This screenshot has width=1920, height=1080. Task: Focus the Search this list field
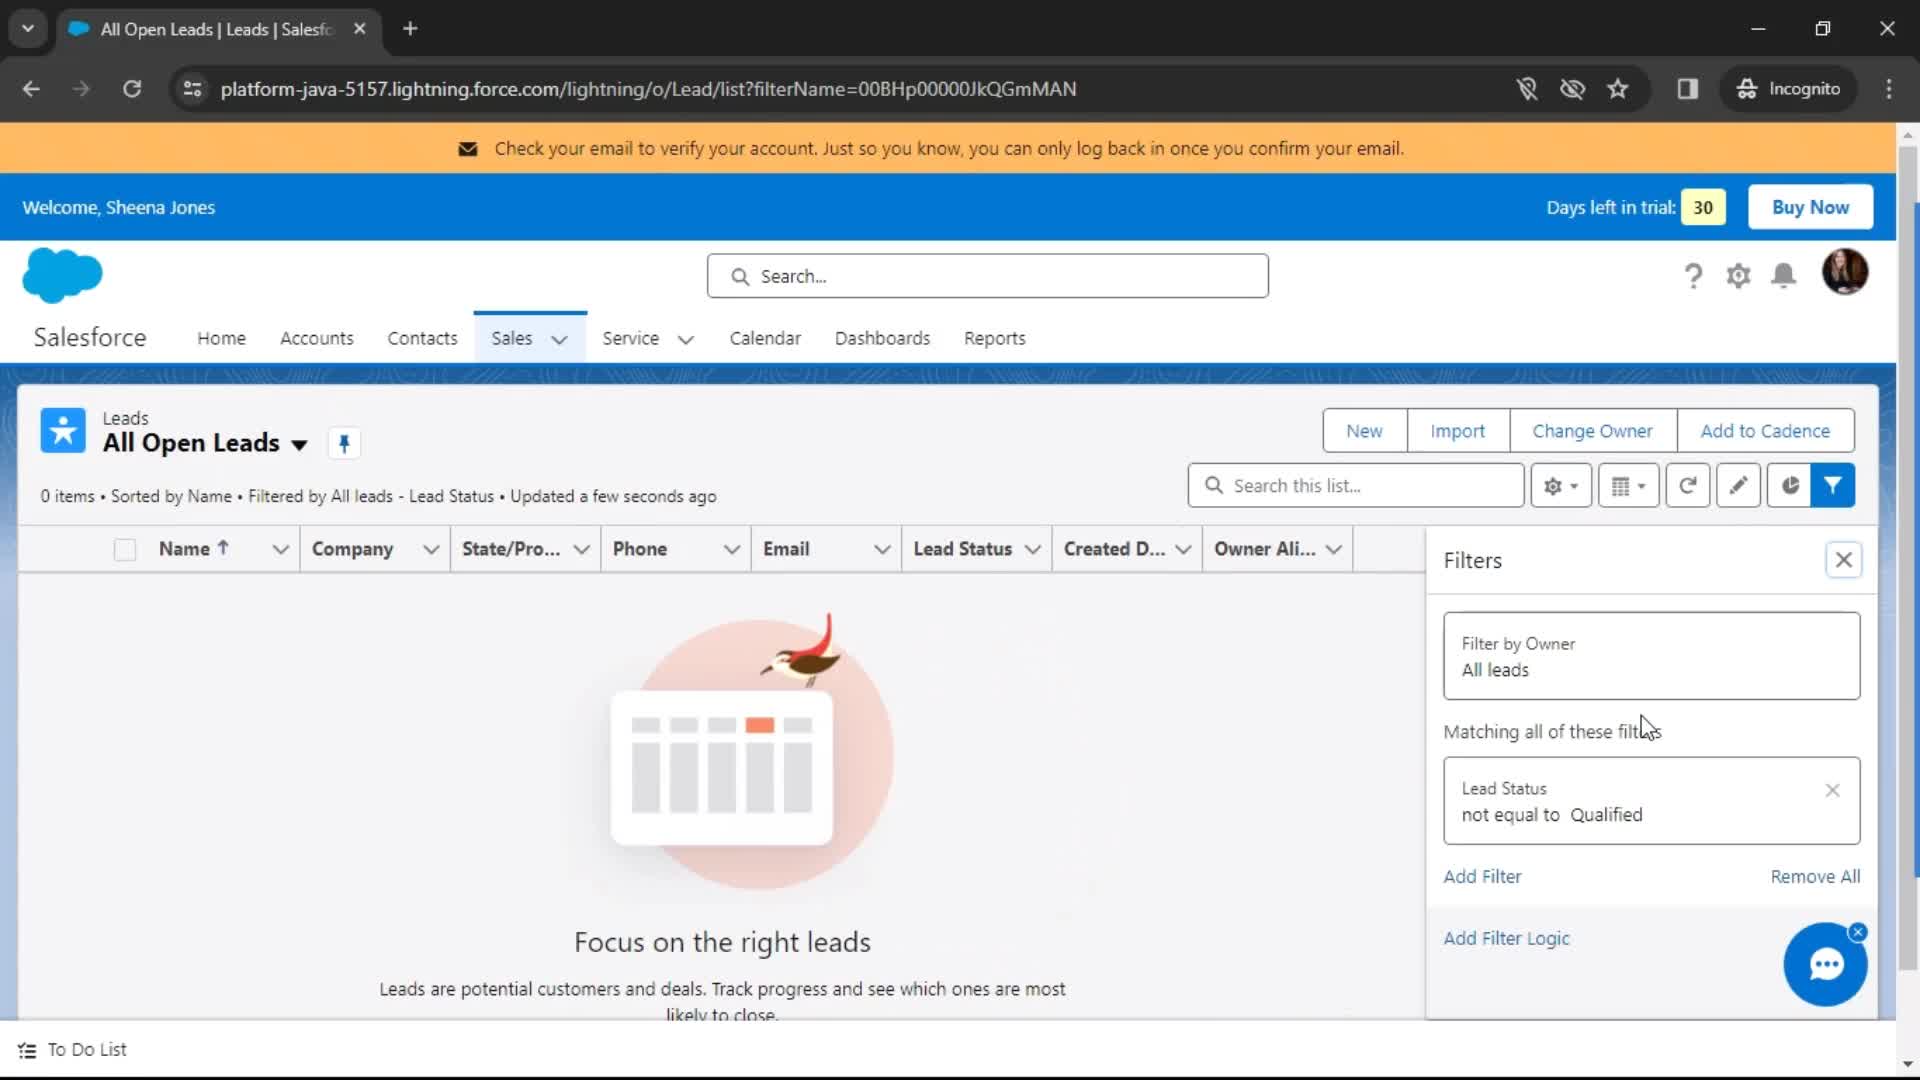(1356, 486)
